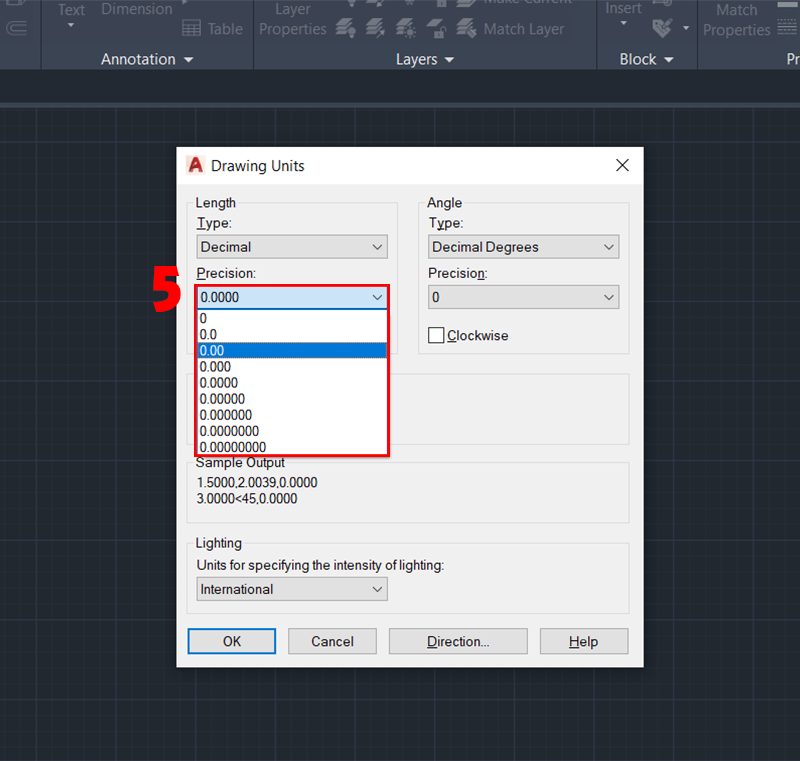Viewport: 800px width, 761px height.
Task: Expand the Layers panel flyout
Action: tap(449, 60)
